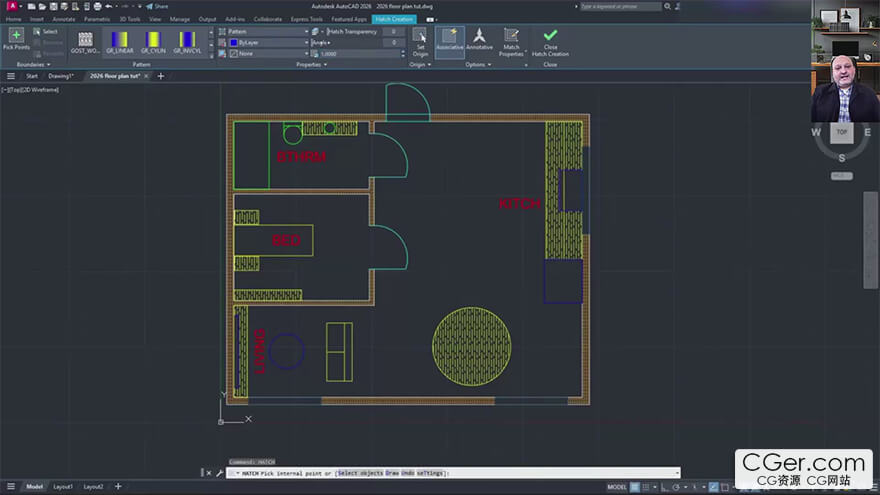Switch to the Home ribbon tab
880x495 pixels.
click(13, 19)
